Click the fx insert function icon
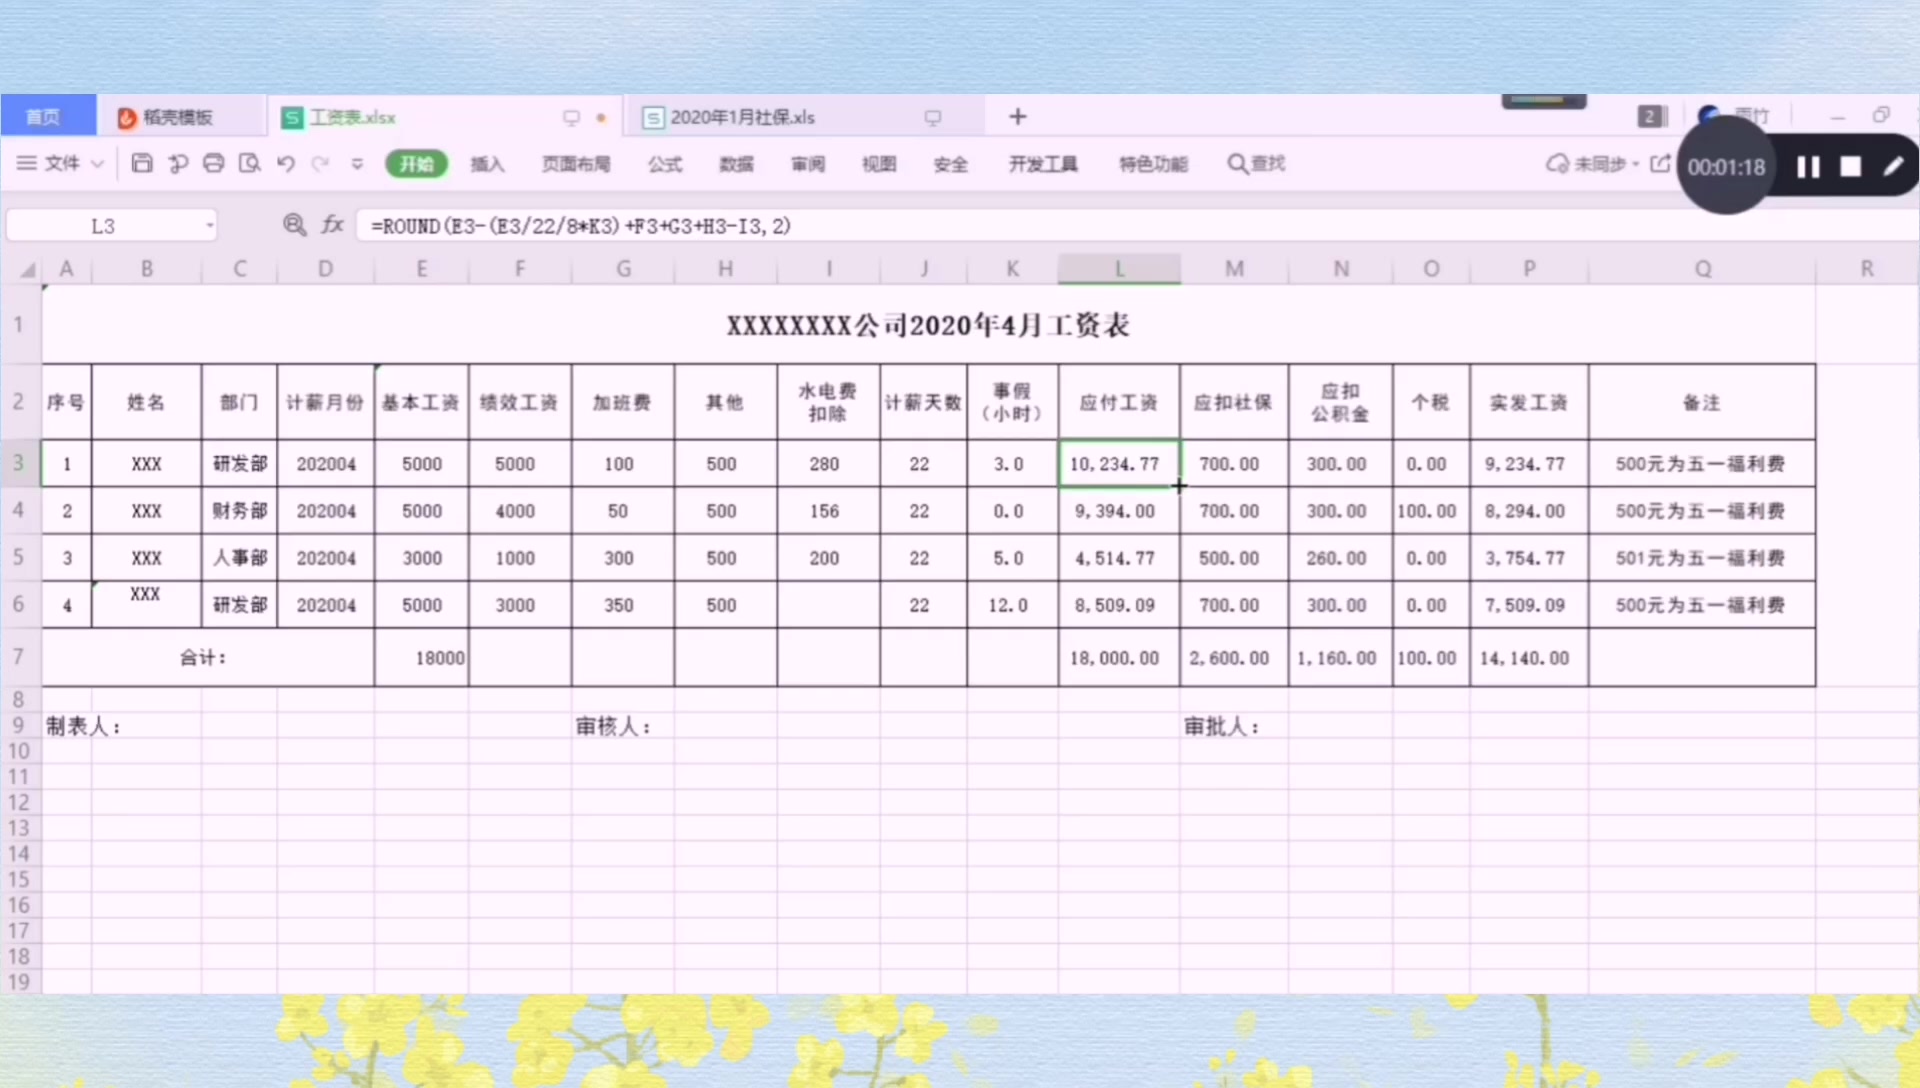Viewport: 1920px width, 1088px height. 332,225
